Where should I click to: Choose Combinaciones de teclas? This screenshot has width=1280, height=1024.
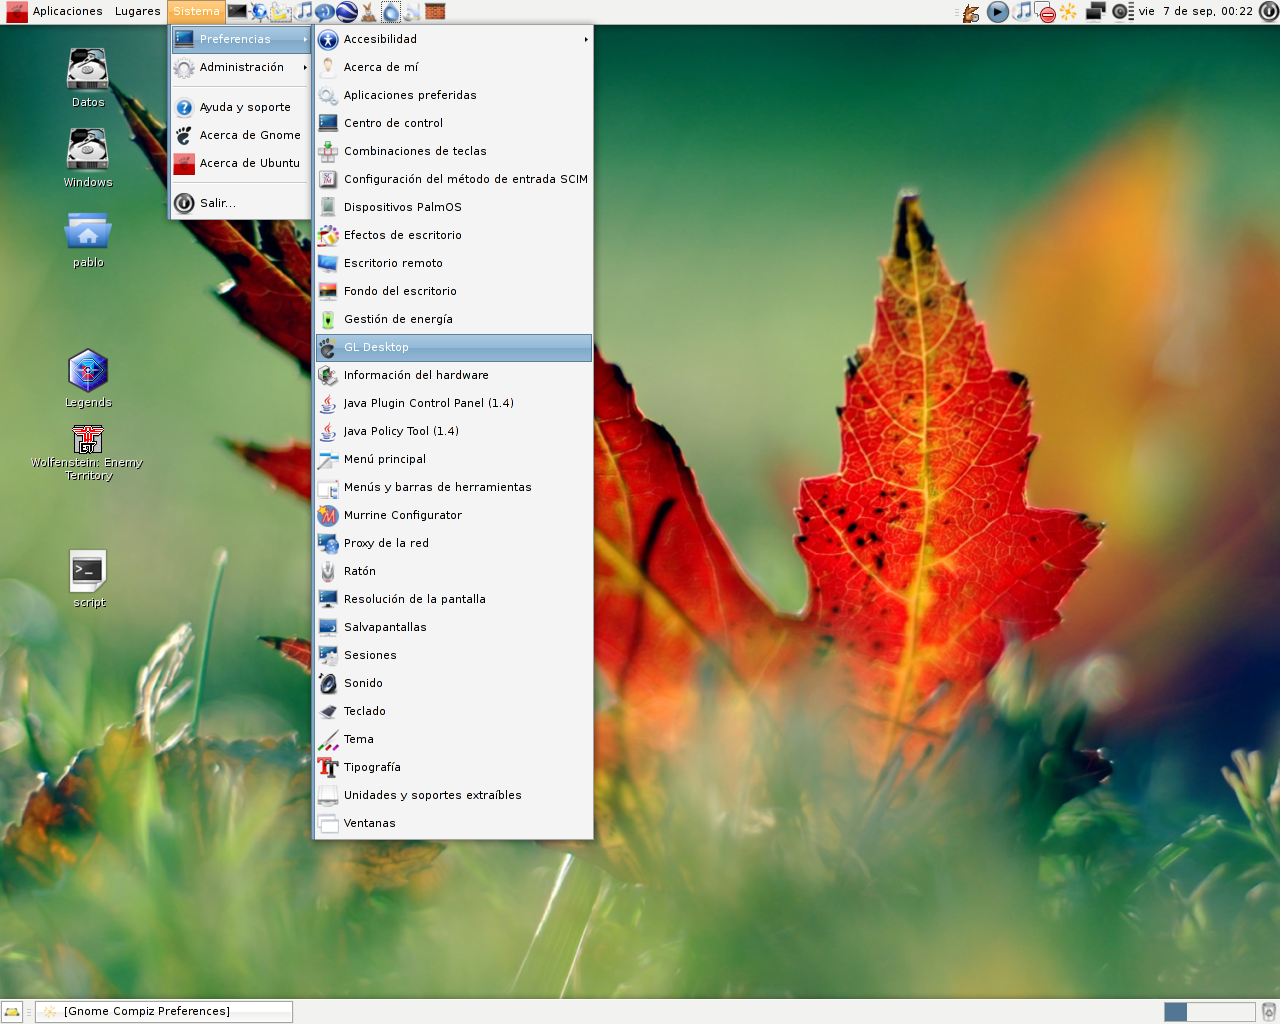pos(454,151)
